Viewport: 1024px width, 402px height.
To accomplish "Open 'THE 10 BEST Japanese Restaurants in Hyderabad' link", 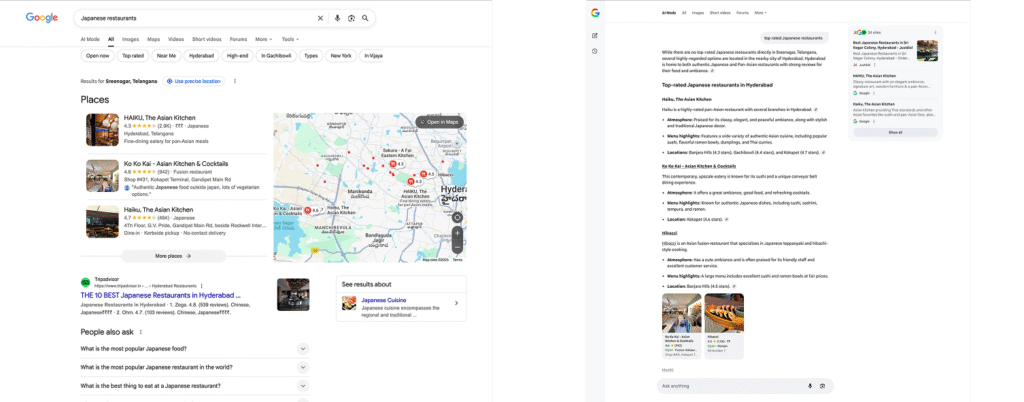I will pos(161,295).
